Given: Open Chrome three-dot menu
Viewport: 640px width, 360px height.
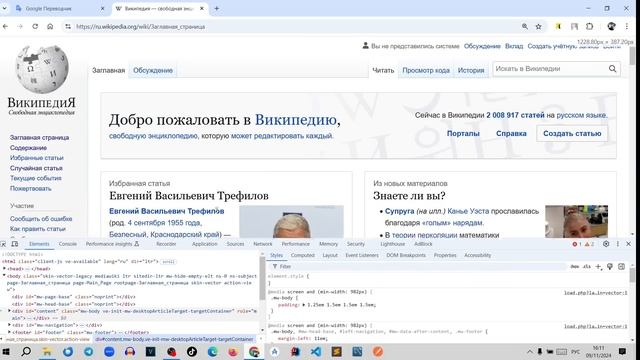Looking at the screenshot, I should point(627,27).
